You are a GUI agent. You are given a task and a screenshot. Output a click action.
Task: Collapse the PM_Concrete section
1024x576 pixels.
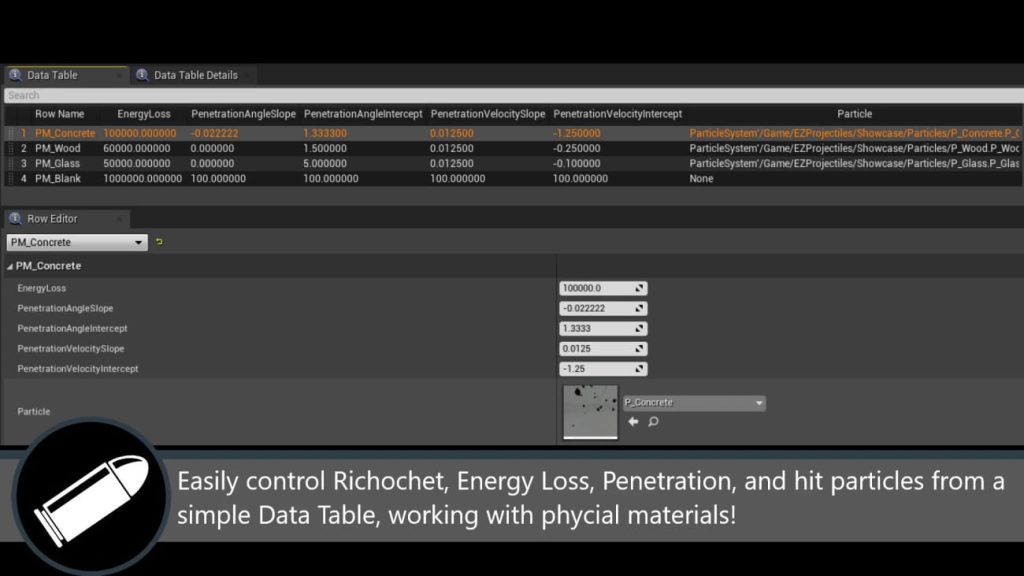pyautogui.click(x=11, y=266)
